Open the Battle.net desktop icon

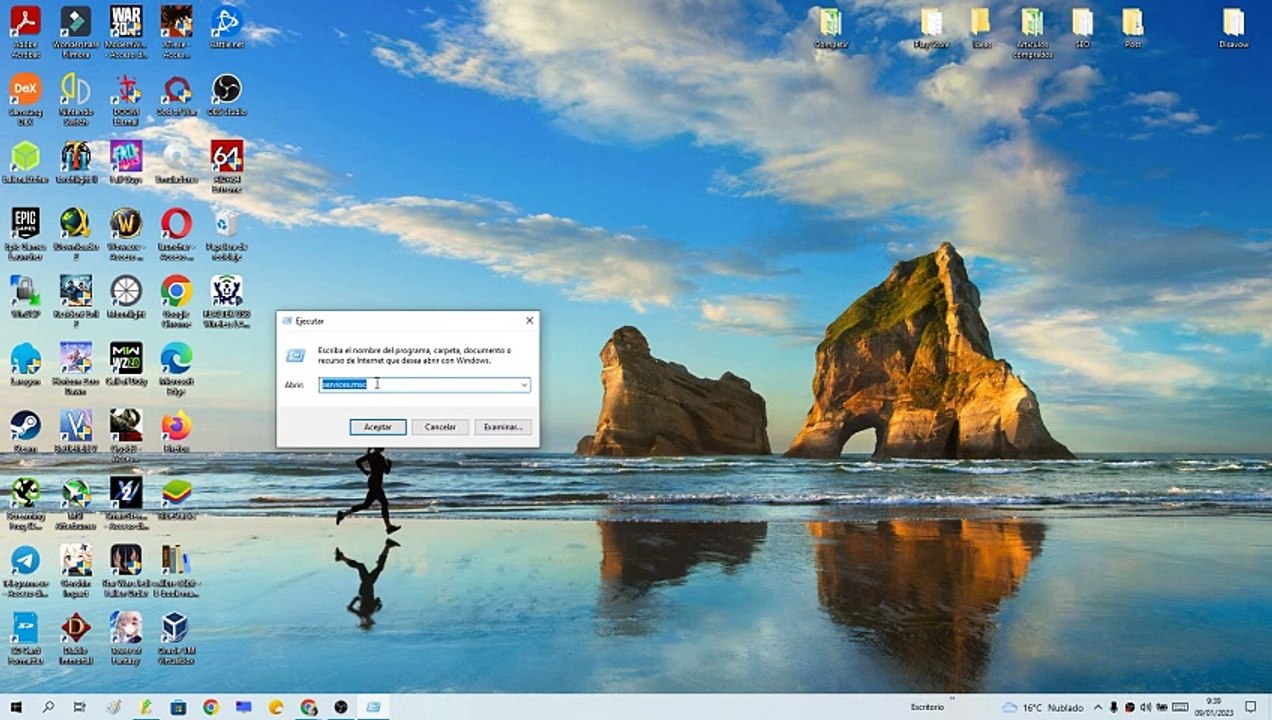click(227, 27)
